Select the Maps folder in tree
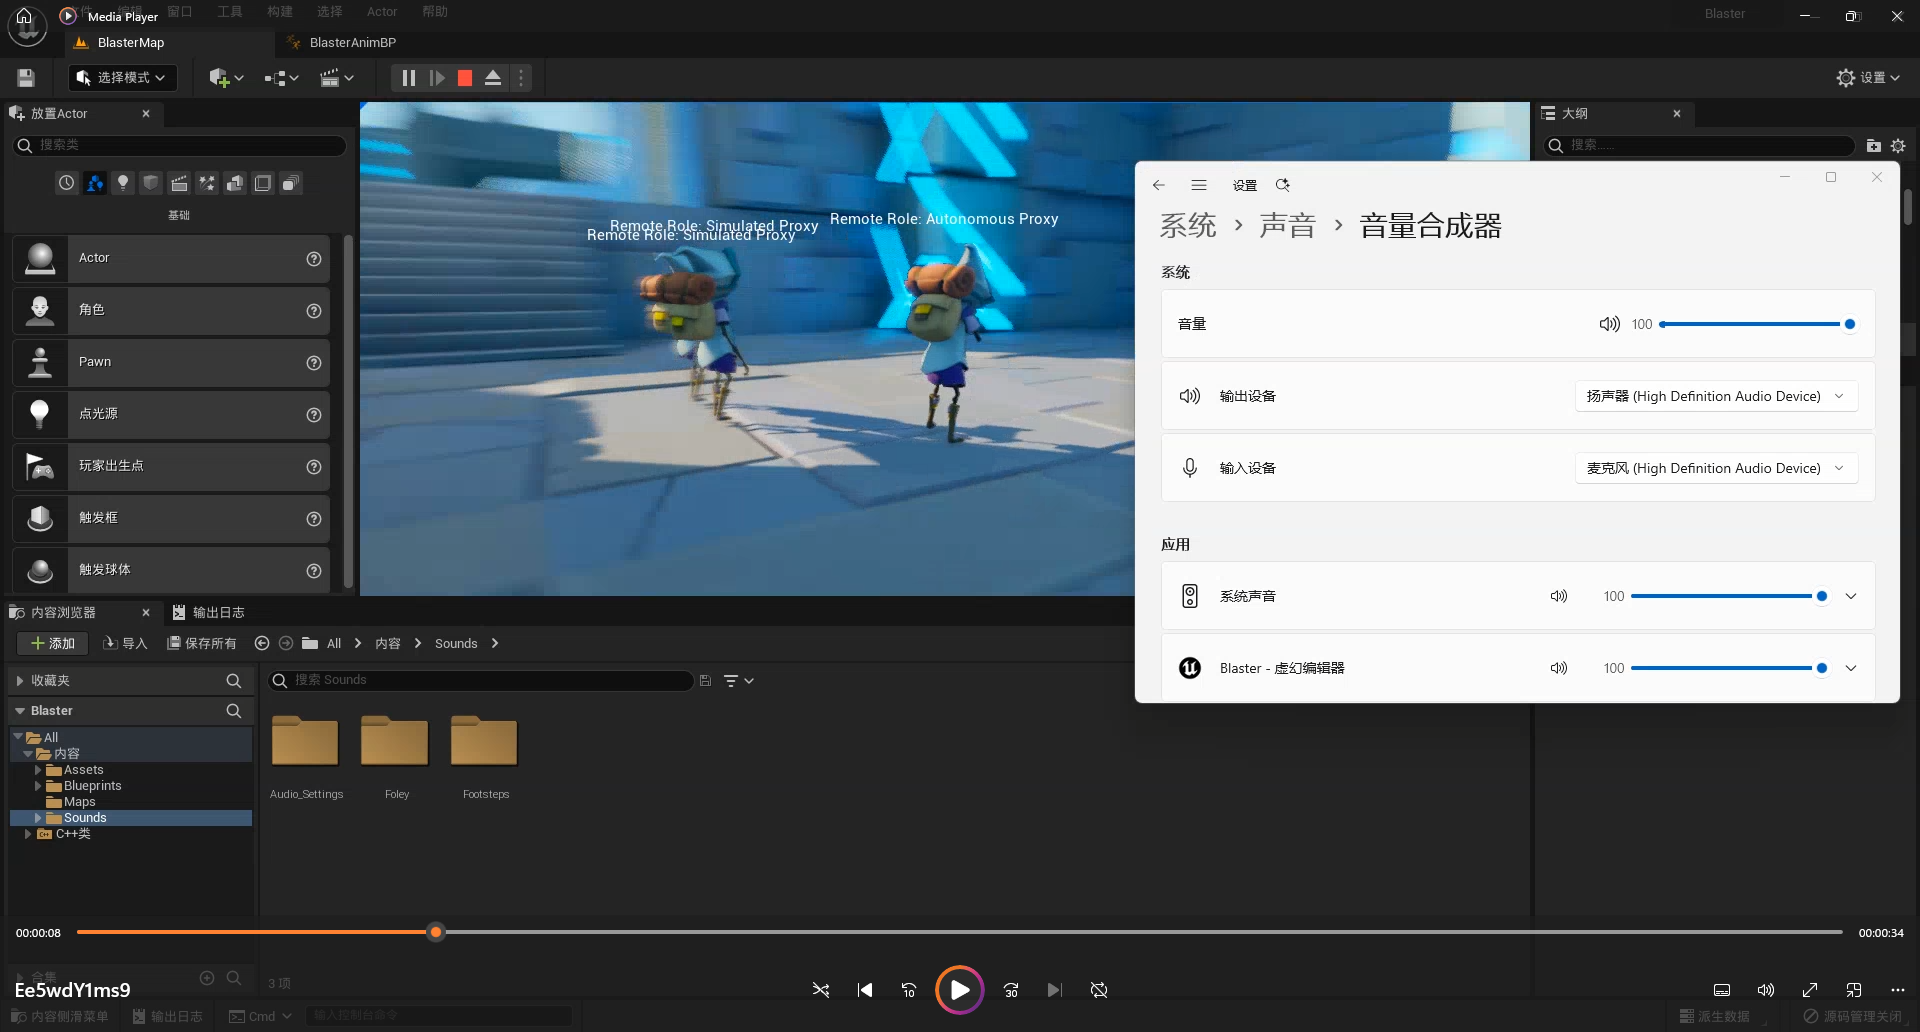The width and height of the screenshot is (1920, 1032). click(79, 802)
